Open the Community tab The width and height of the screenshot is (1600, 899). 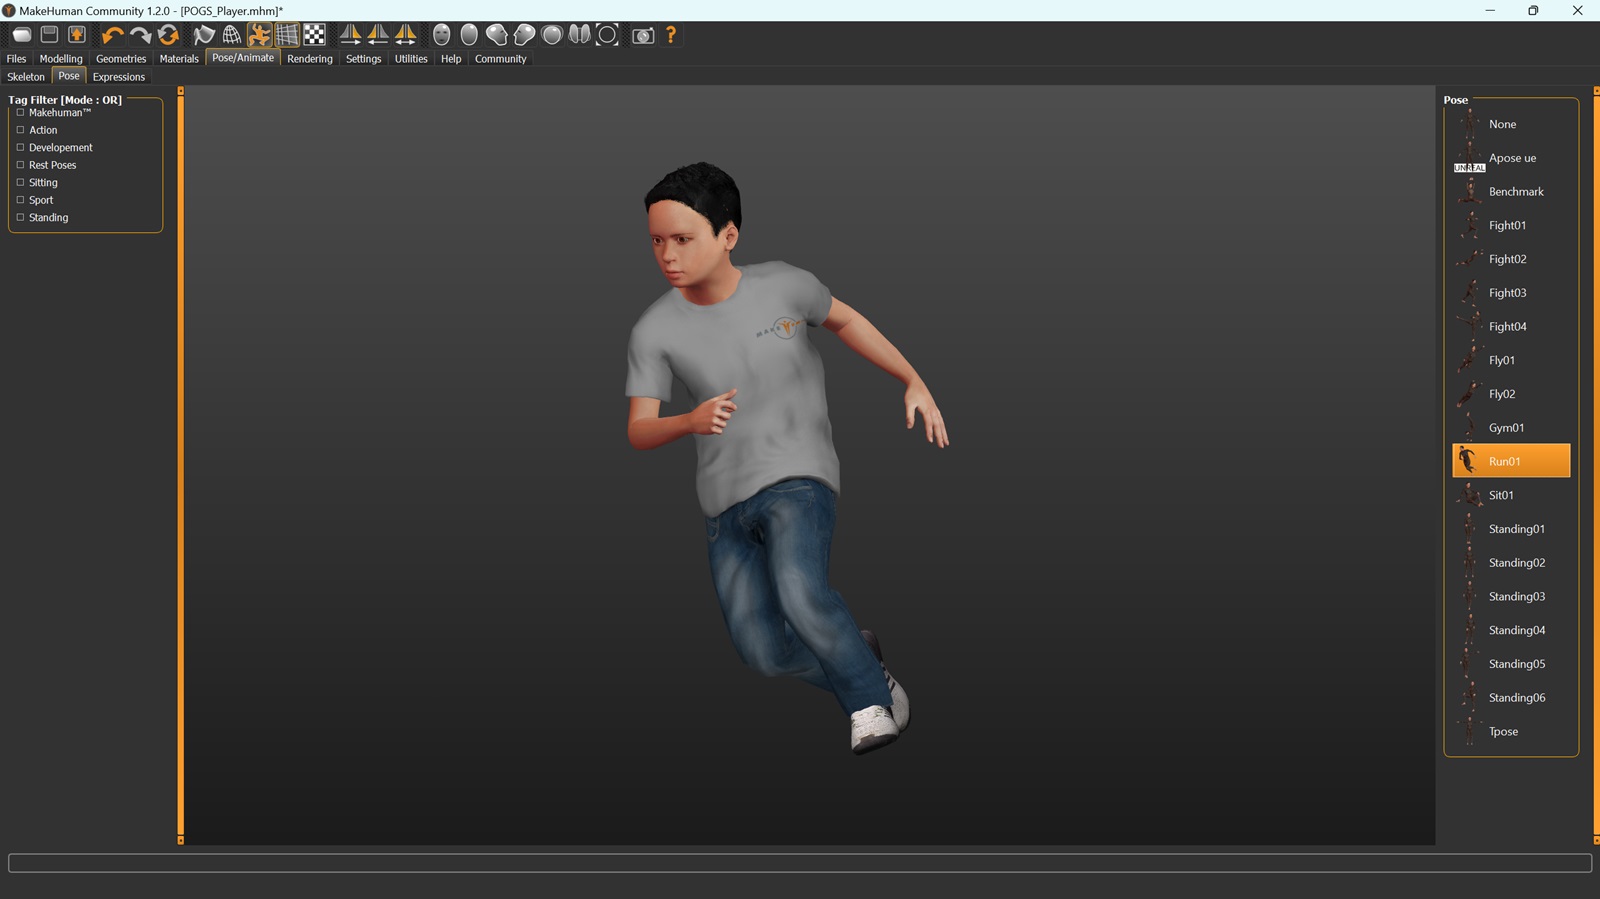500,59
